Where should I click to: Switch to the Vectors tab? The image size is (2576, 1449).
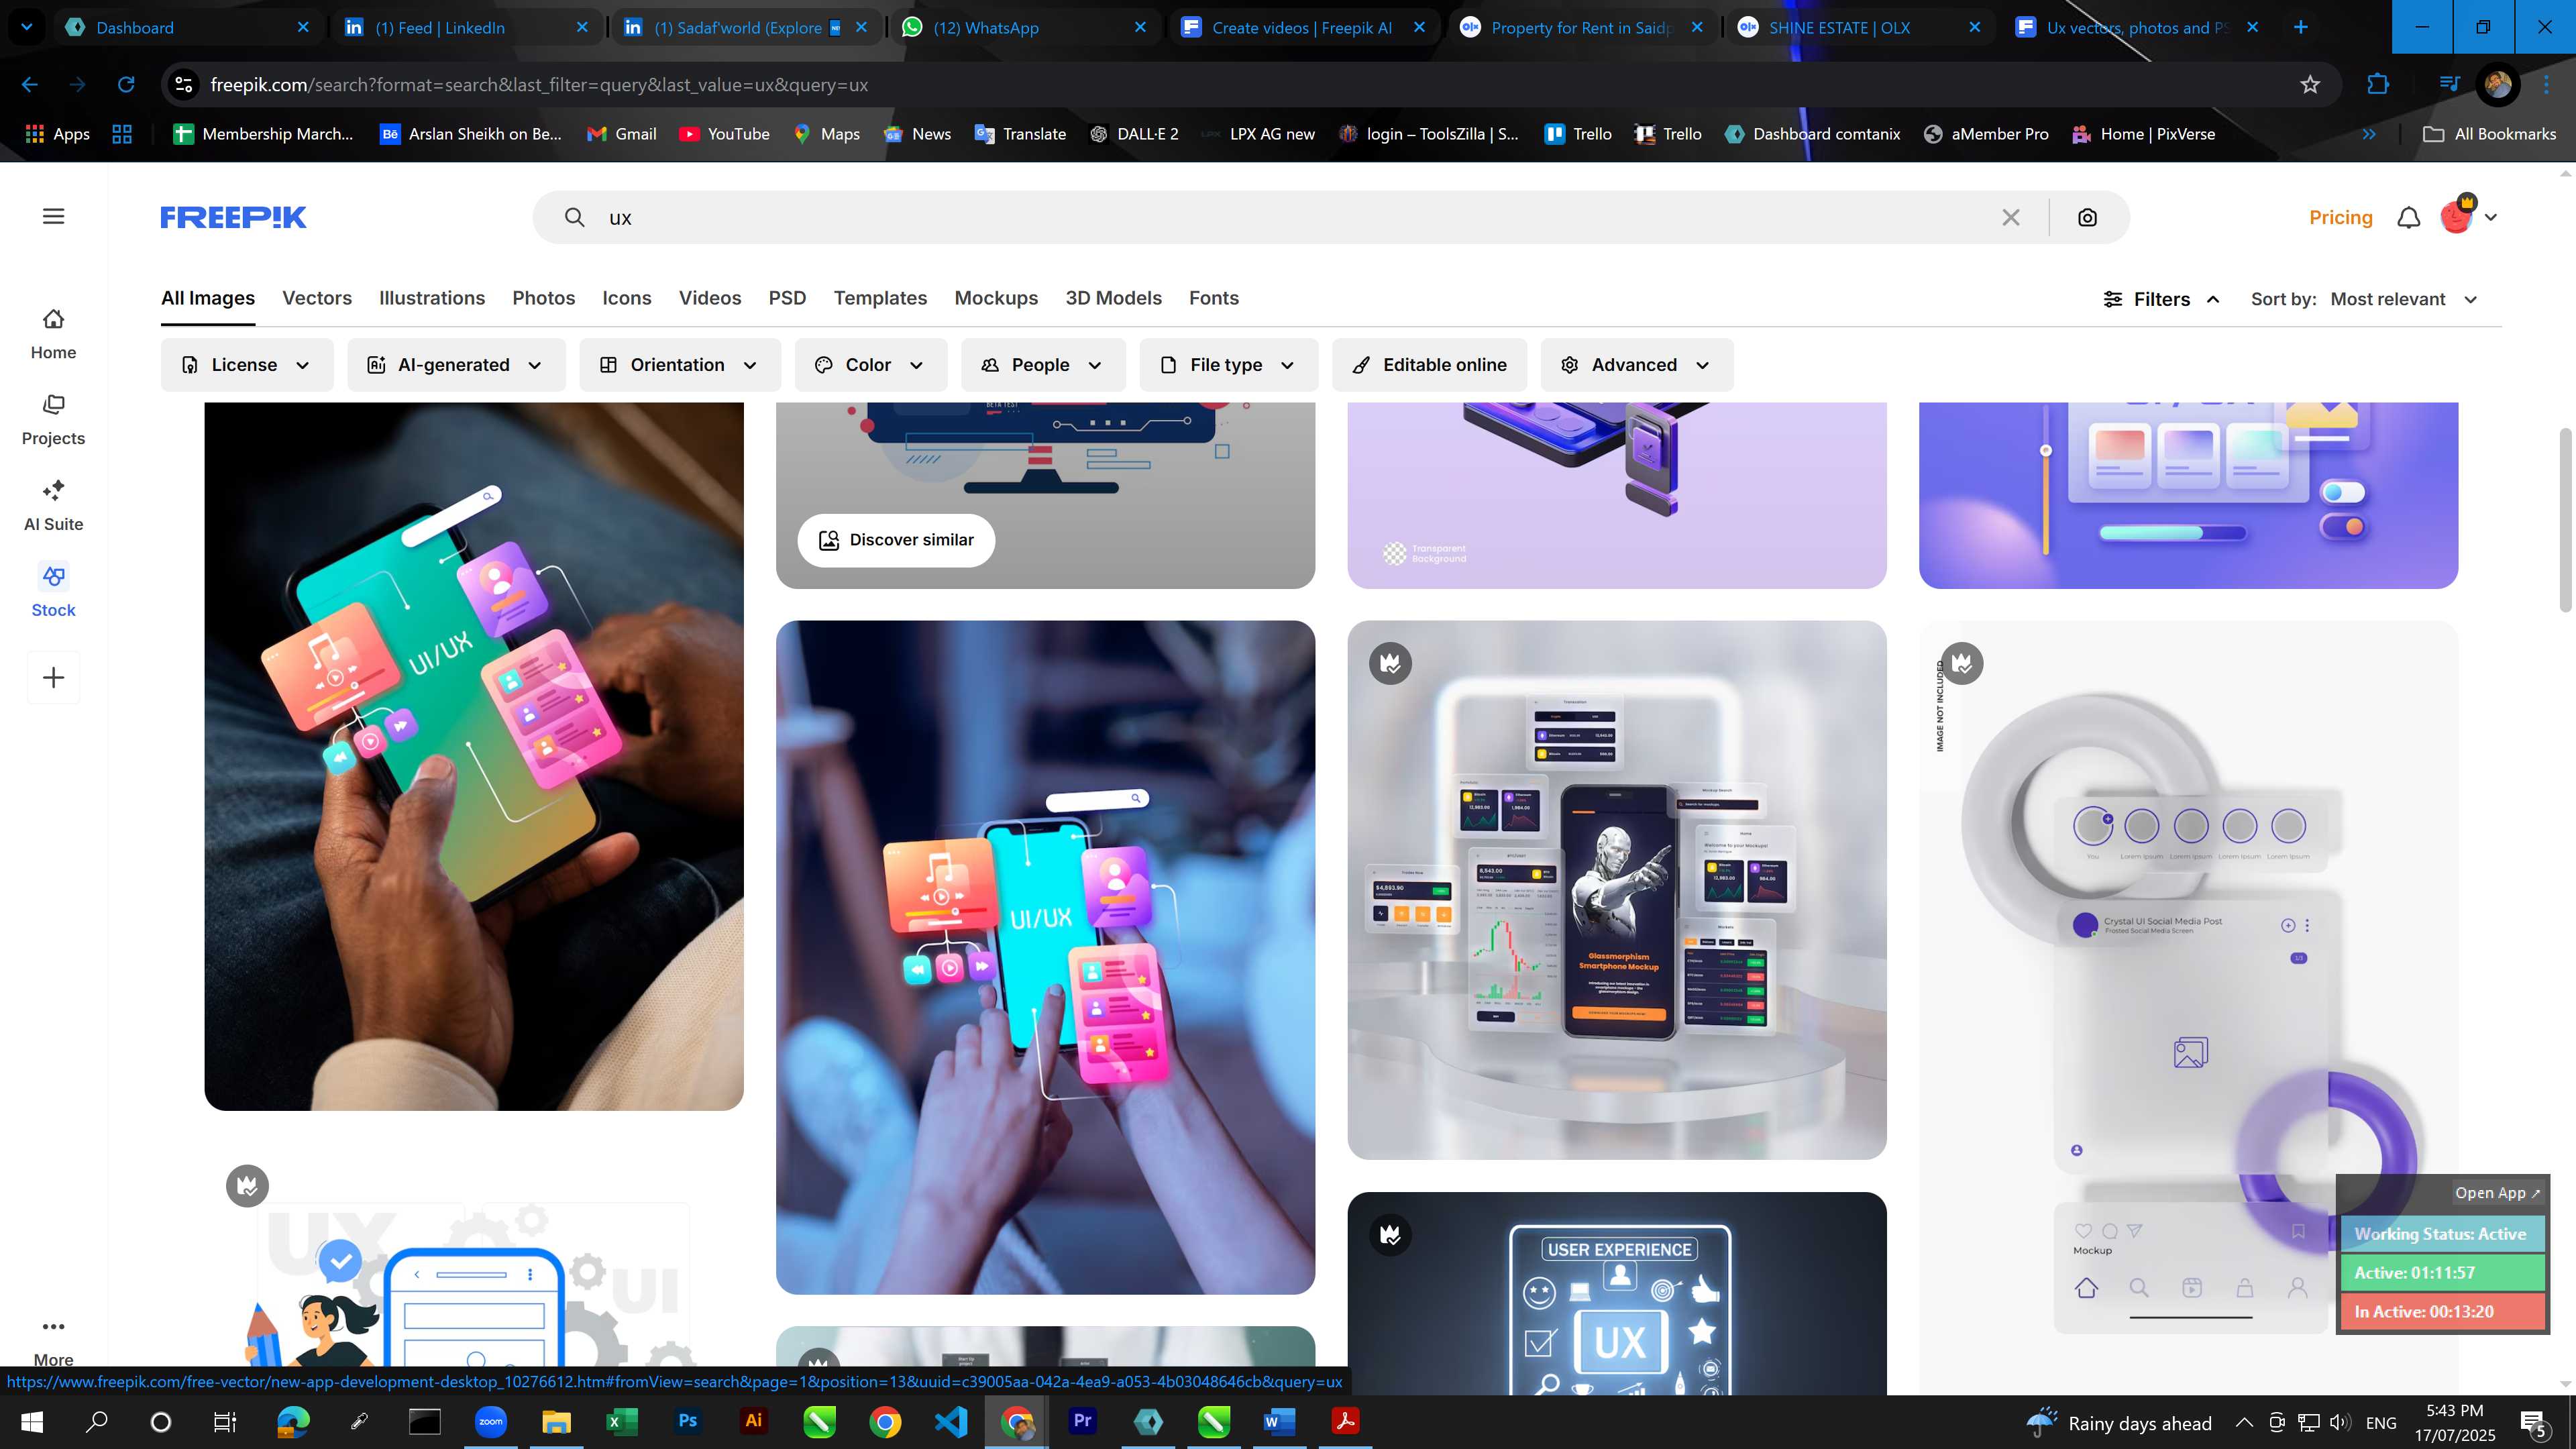point(317,298)
